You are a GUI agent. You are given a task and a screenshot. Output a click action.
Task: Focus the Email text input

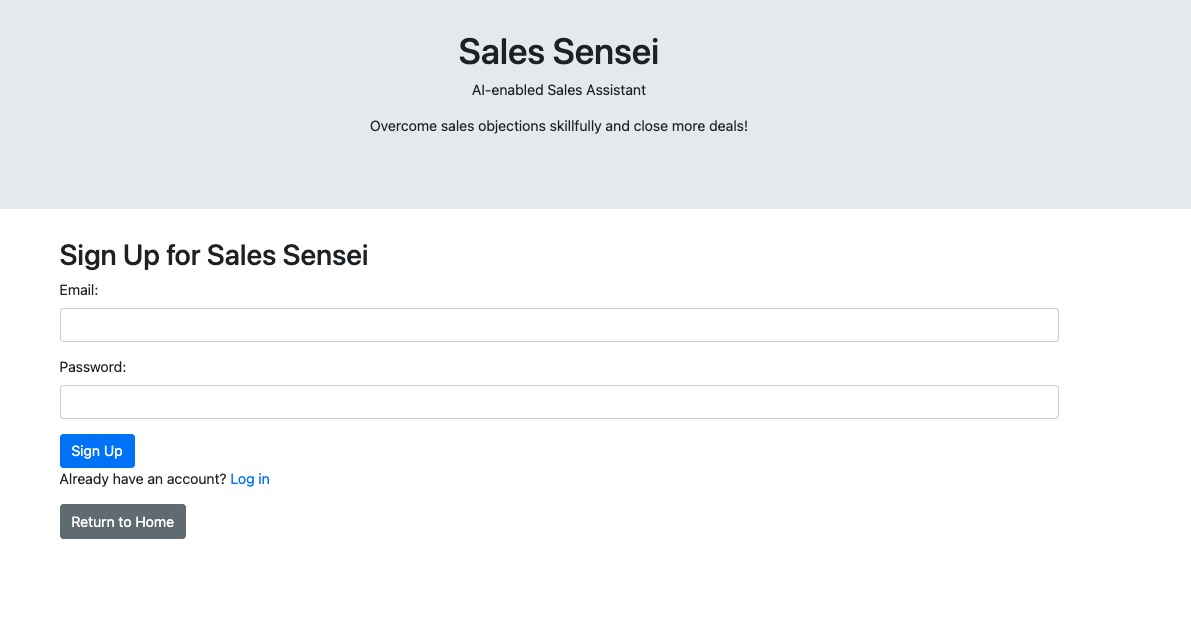point(559,325)
